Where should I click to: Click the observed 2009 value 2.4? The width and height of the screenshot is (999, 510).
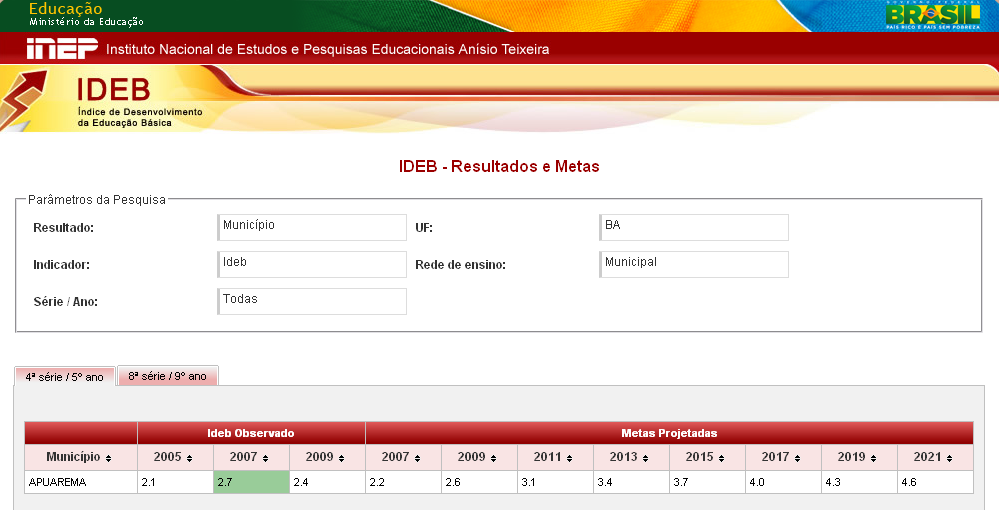tap(327, 482)
